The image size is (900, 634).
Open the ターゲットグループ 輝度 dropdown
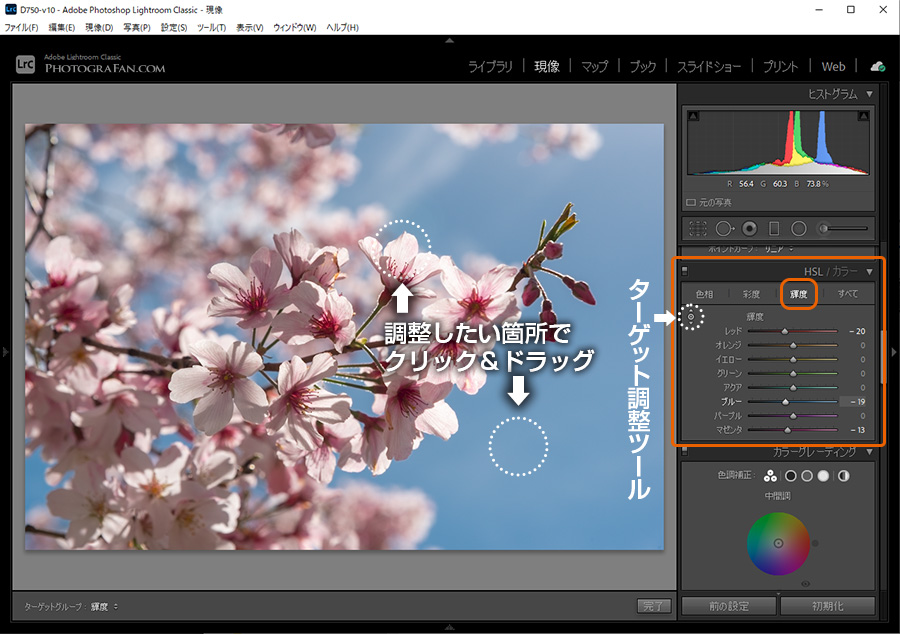(104, 606)
